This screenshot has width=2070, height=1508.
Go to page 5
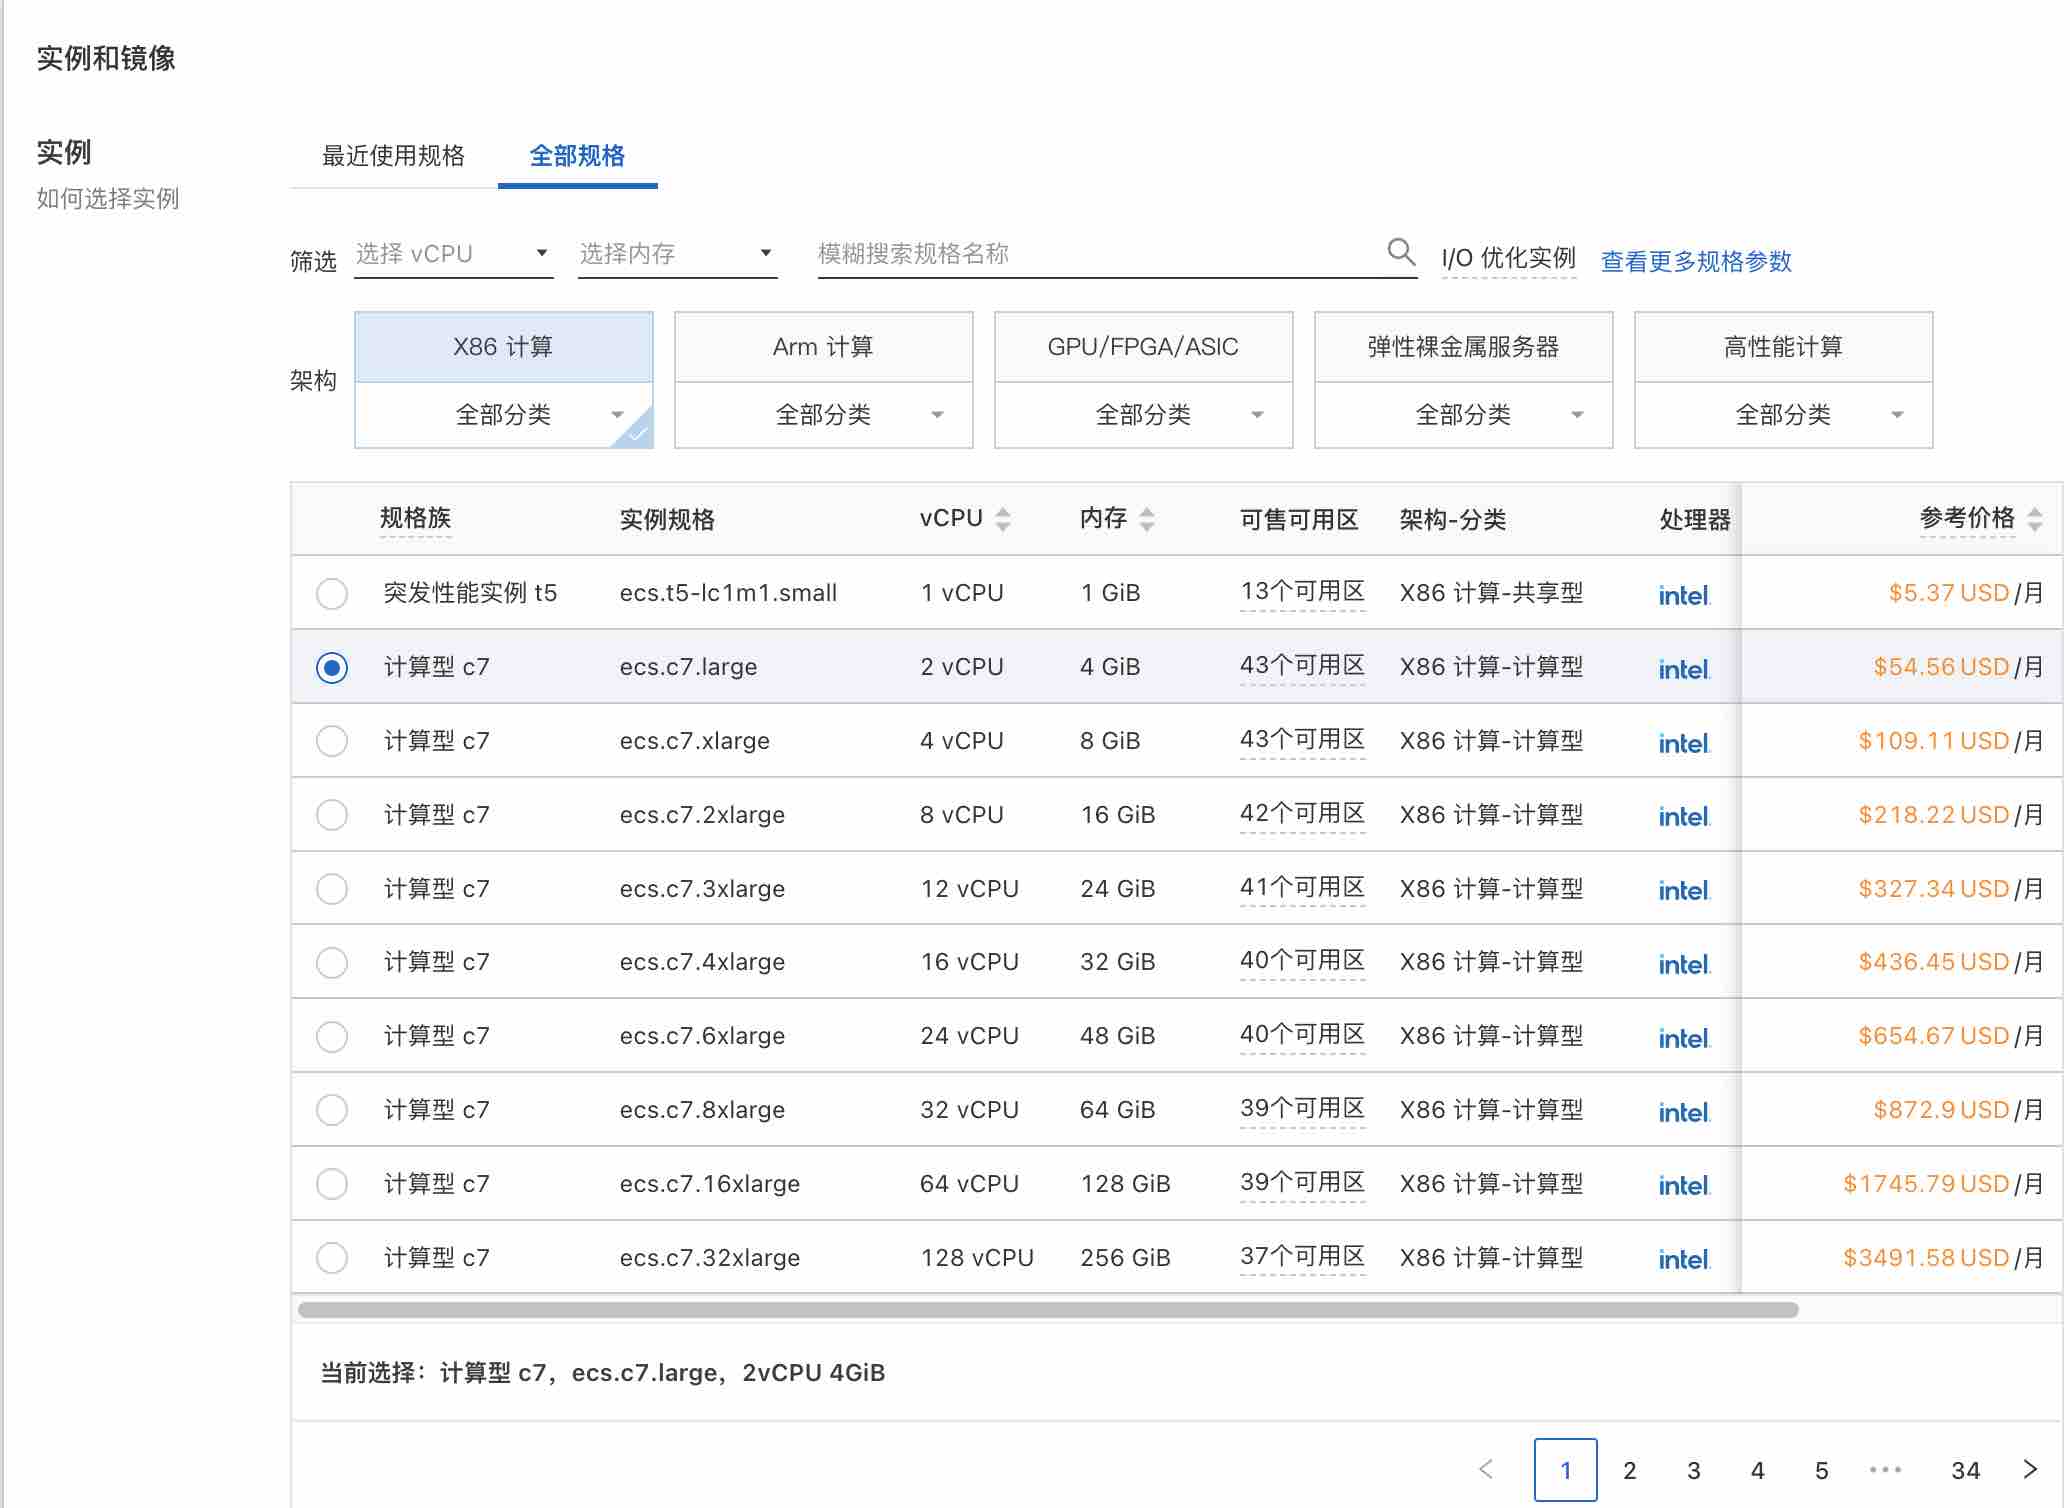coord(1822,1470)
